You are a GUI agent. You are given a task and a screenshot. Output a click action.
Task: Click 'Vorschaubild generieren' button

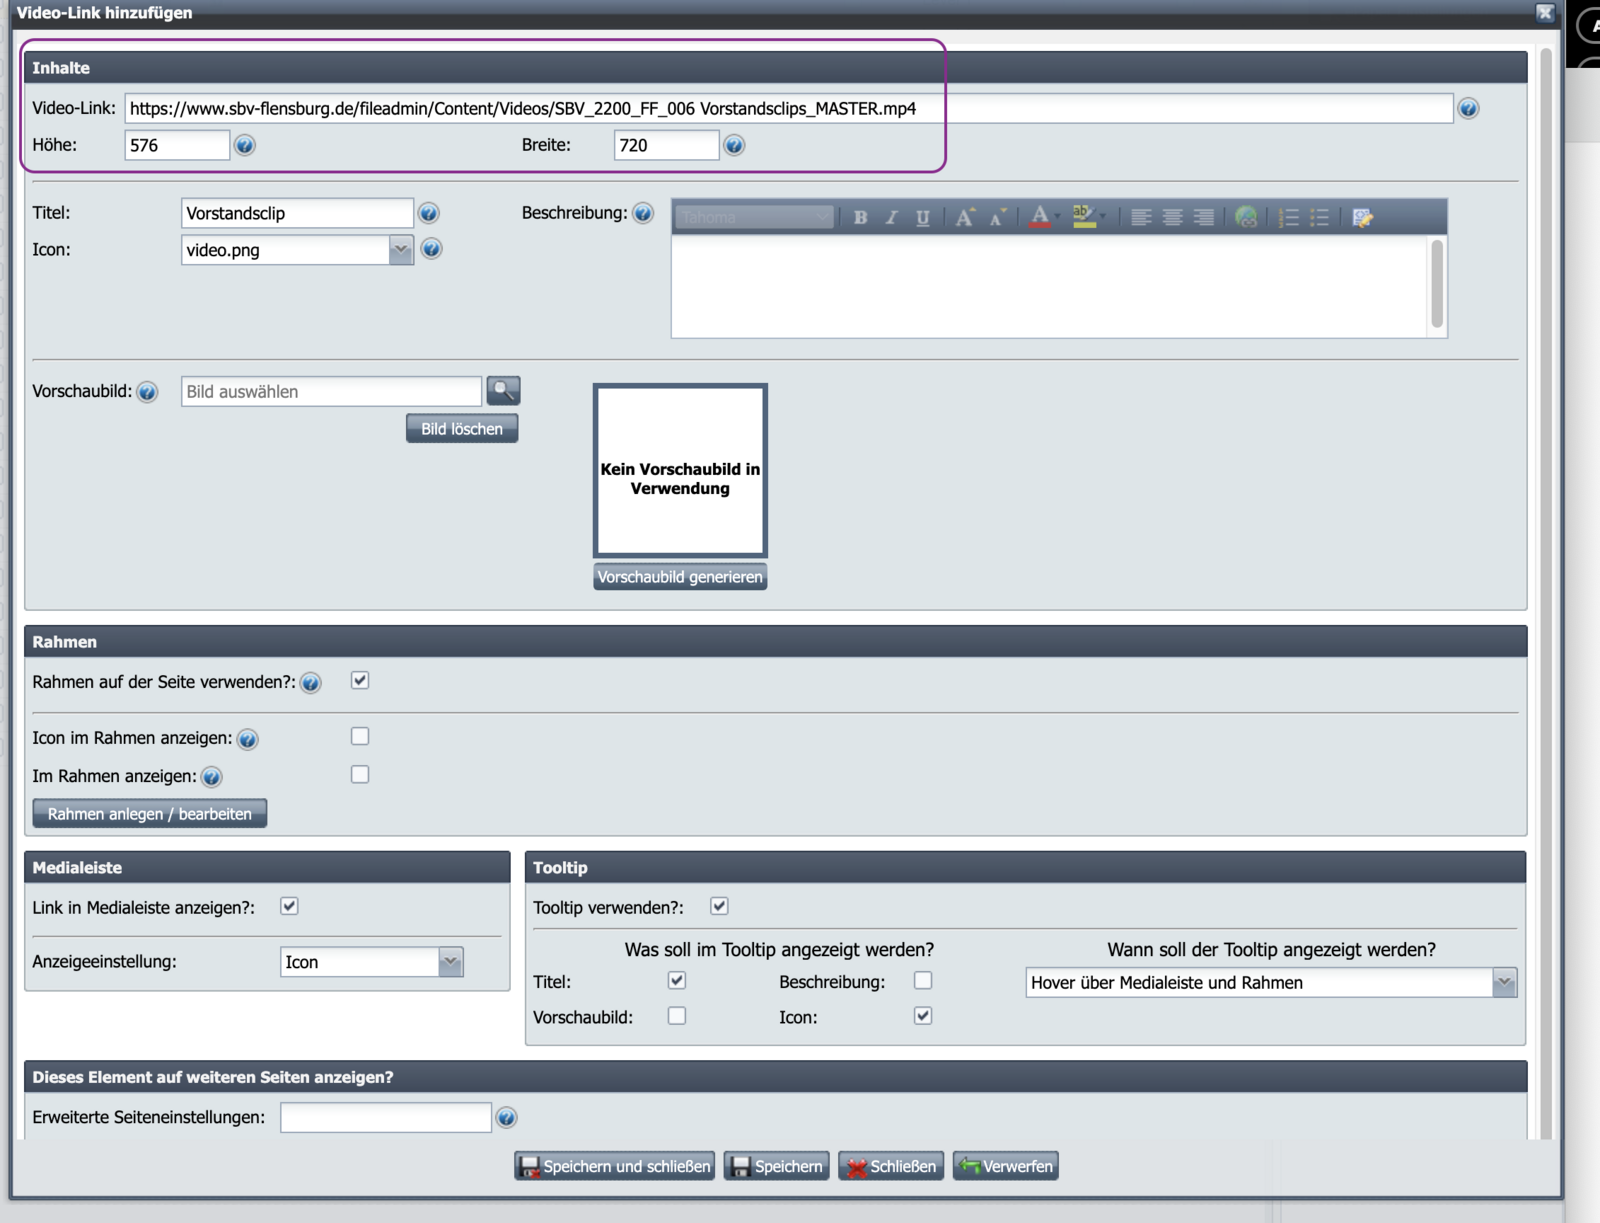click(680, 577)
